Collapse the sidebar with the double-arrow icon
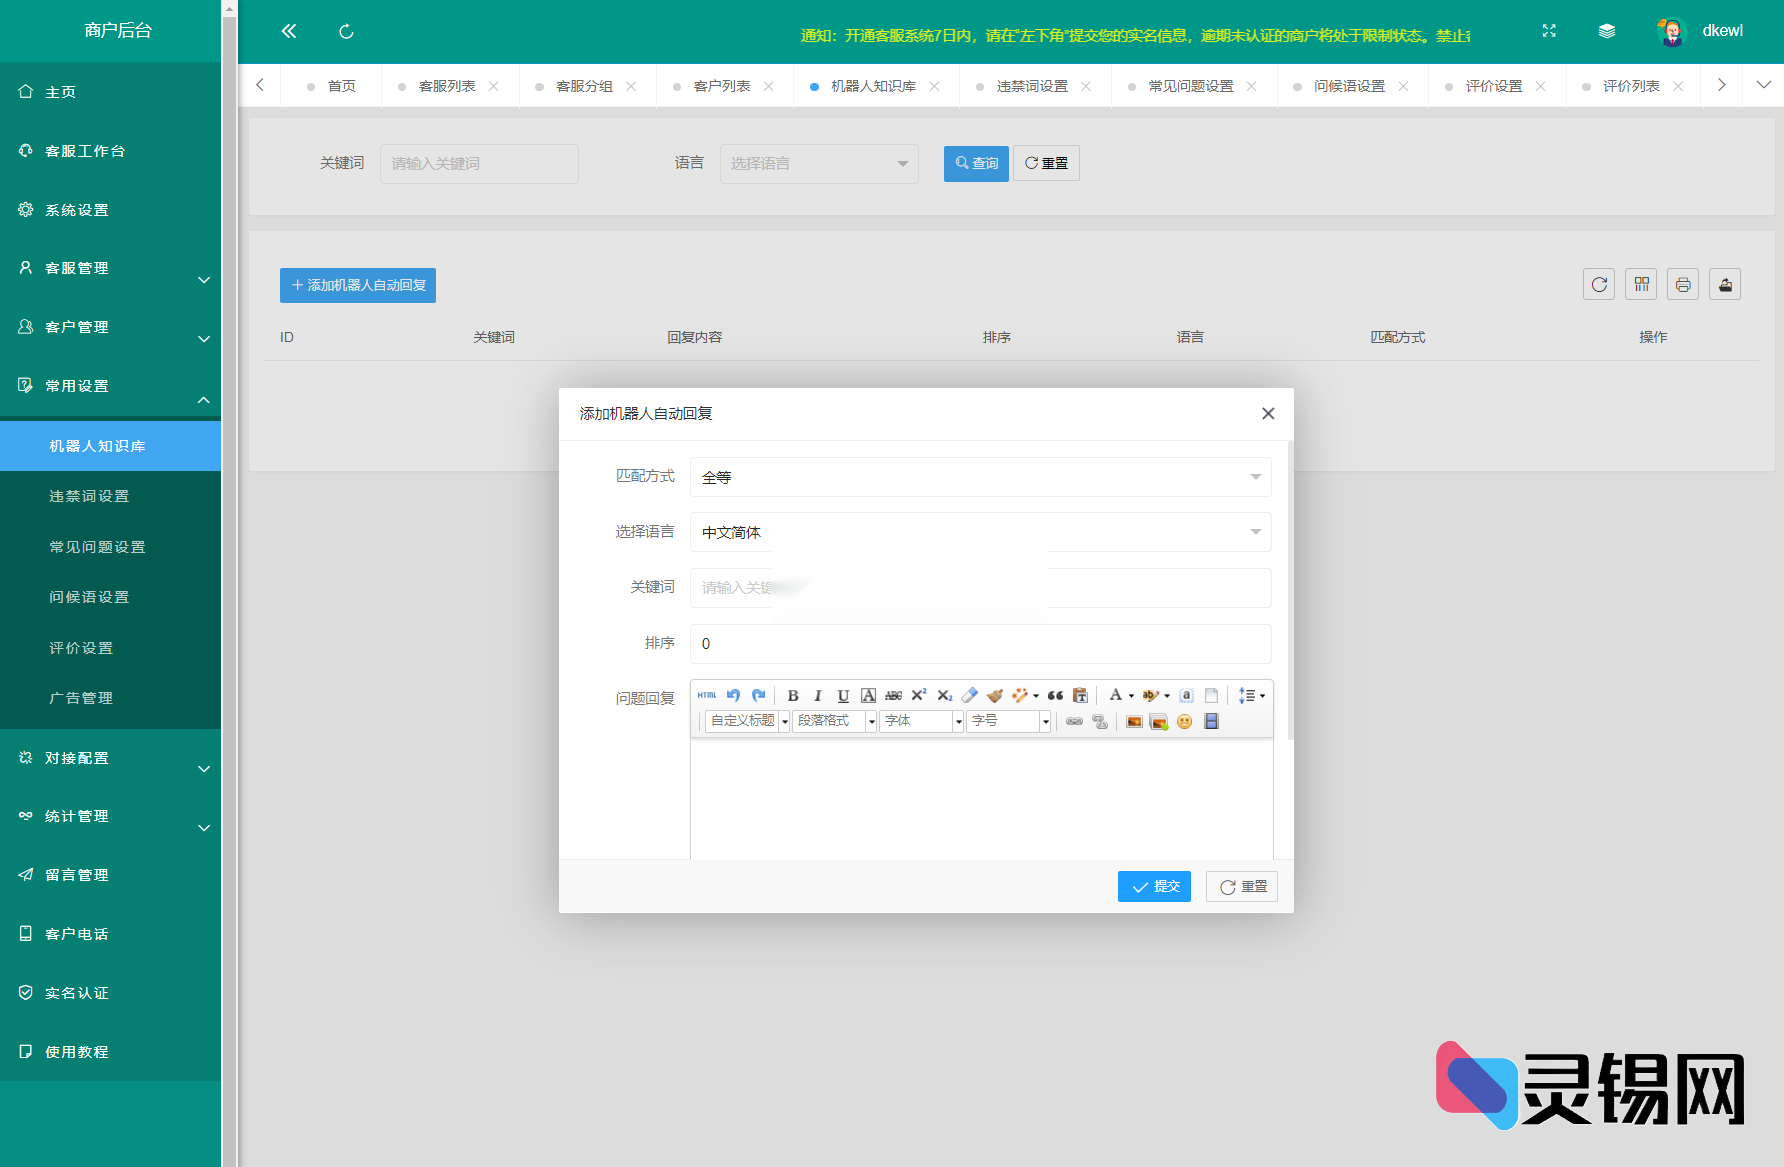This screenshot has height=1167, width=1784. pos(289,31)
